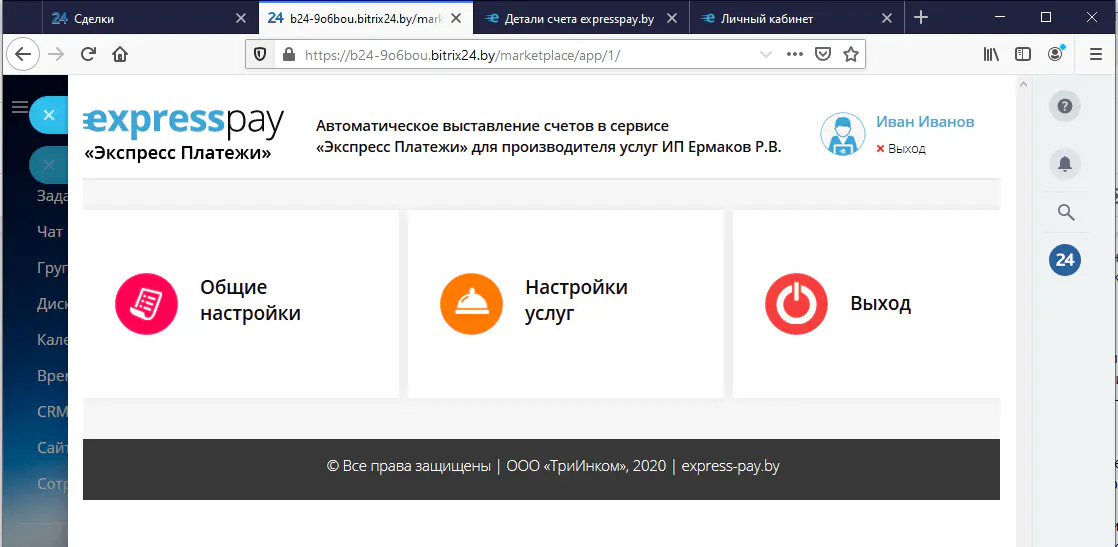Viewport: 1118px width, 547px height.
Task: Click the scroll up arrow of the page
Action: point(1024,84)
